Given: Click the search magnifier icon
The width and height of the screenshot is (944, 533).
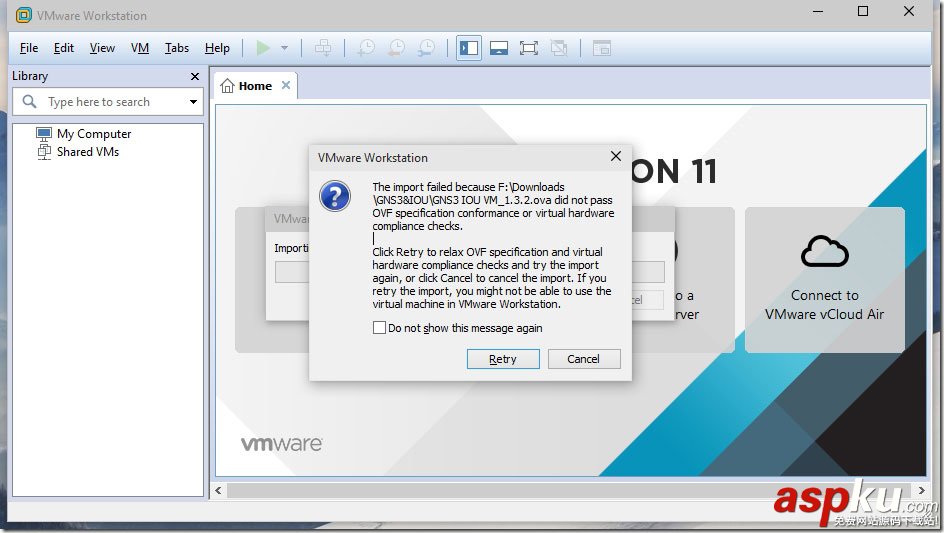Looking at the screenshot, I should click(29, 101).
